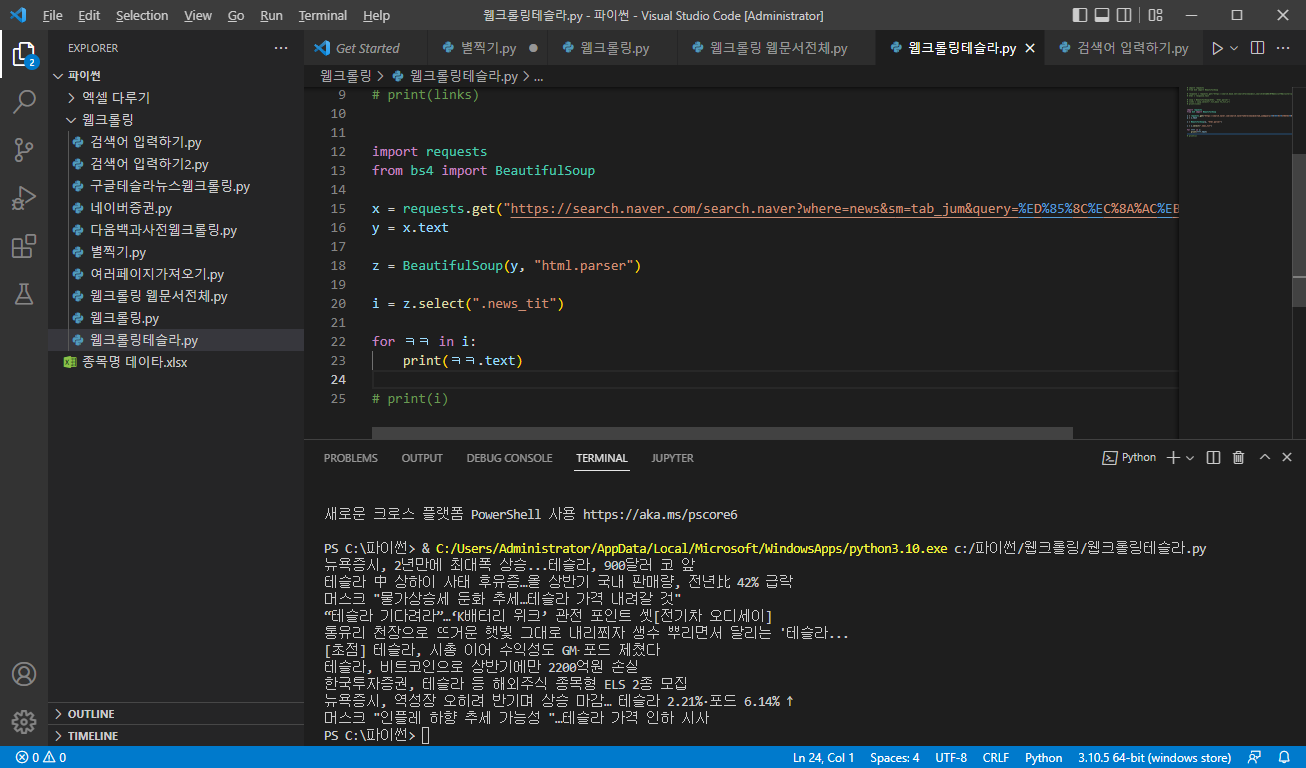The height and width of the screenshot is (768, 1306).
Task: Expand the OUTLINE section
Action: coord(176,714)
